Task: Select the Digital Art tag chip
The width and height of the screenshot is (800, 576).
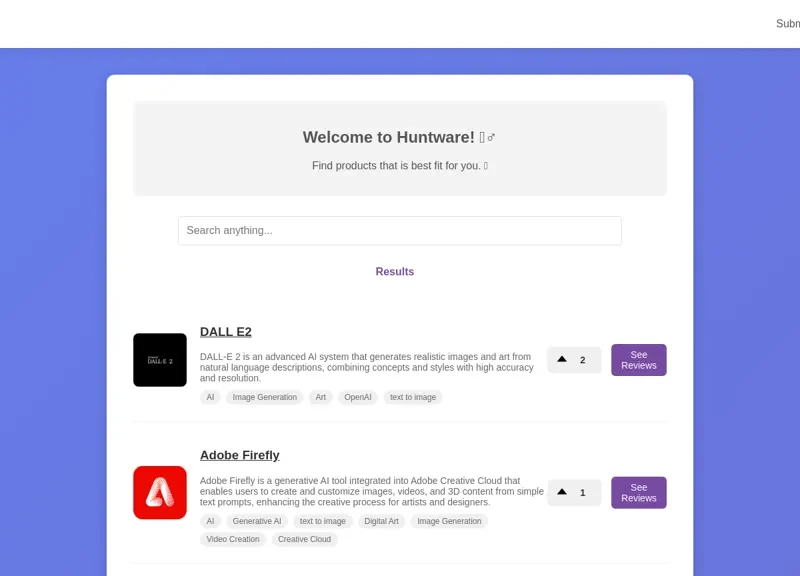Action: 382,521
